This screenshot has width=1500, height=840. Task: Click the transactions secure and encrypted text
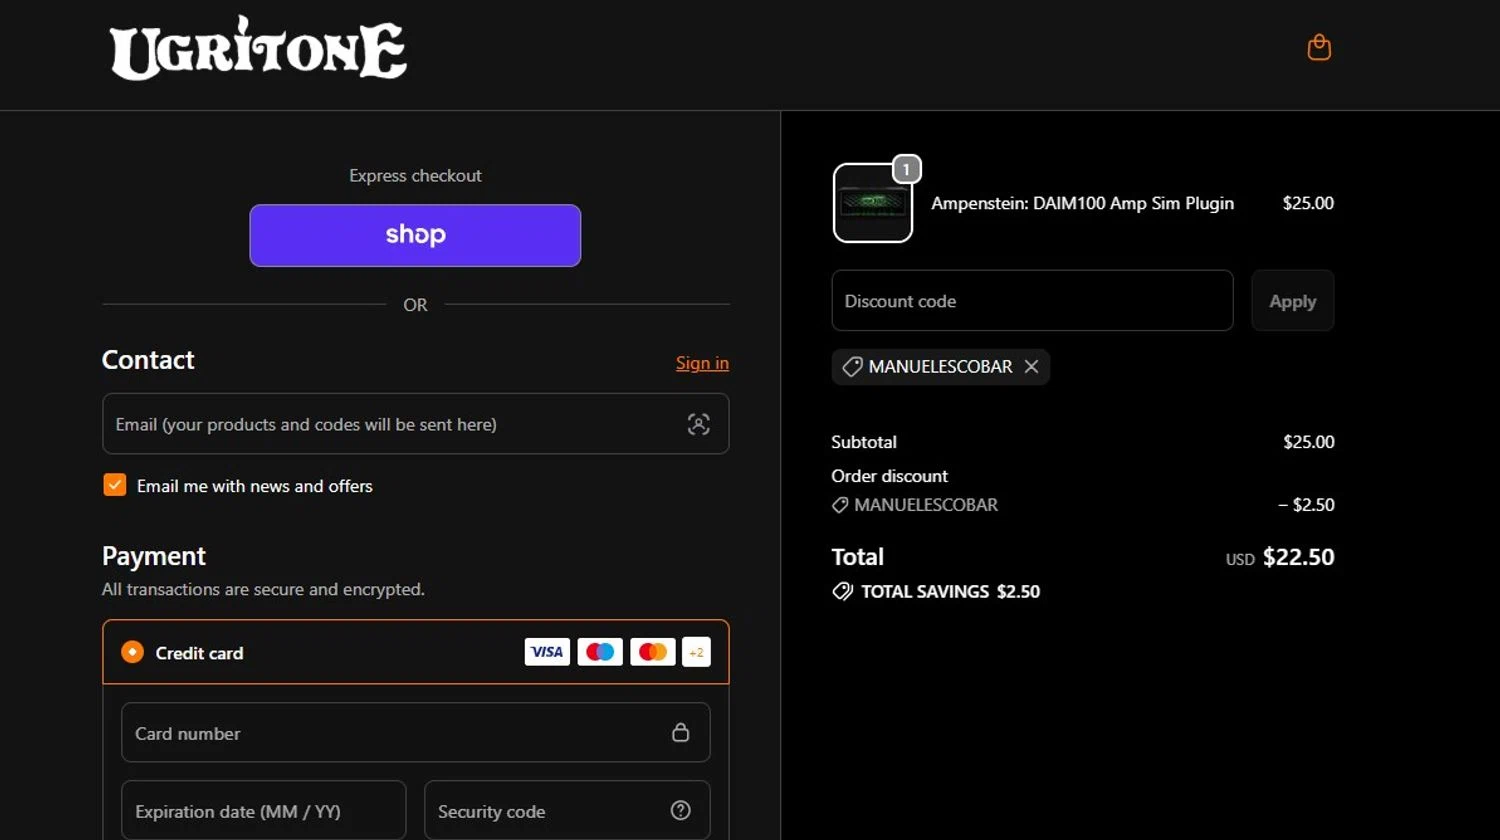(x=263, y=589)
